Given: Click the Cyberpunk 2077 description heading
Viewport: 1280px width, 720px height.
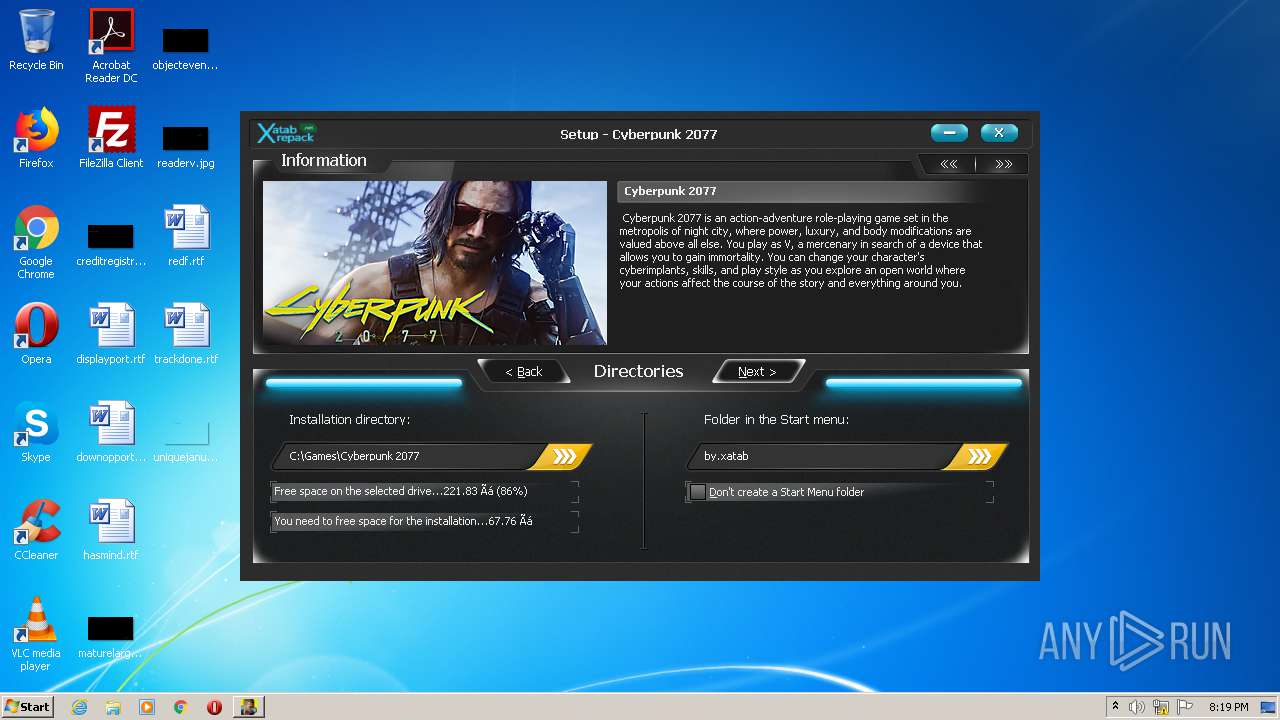Looking at the screenshot, I should (670, 191).
